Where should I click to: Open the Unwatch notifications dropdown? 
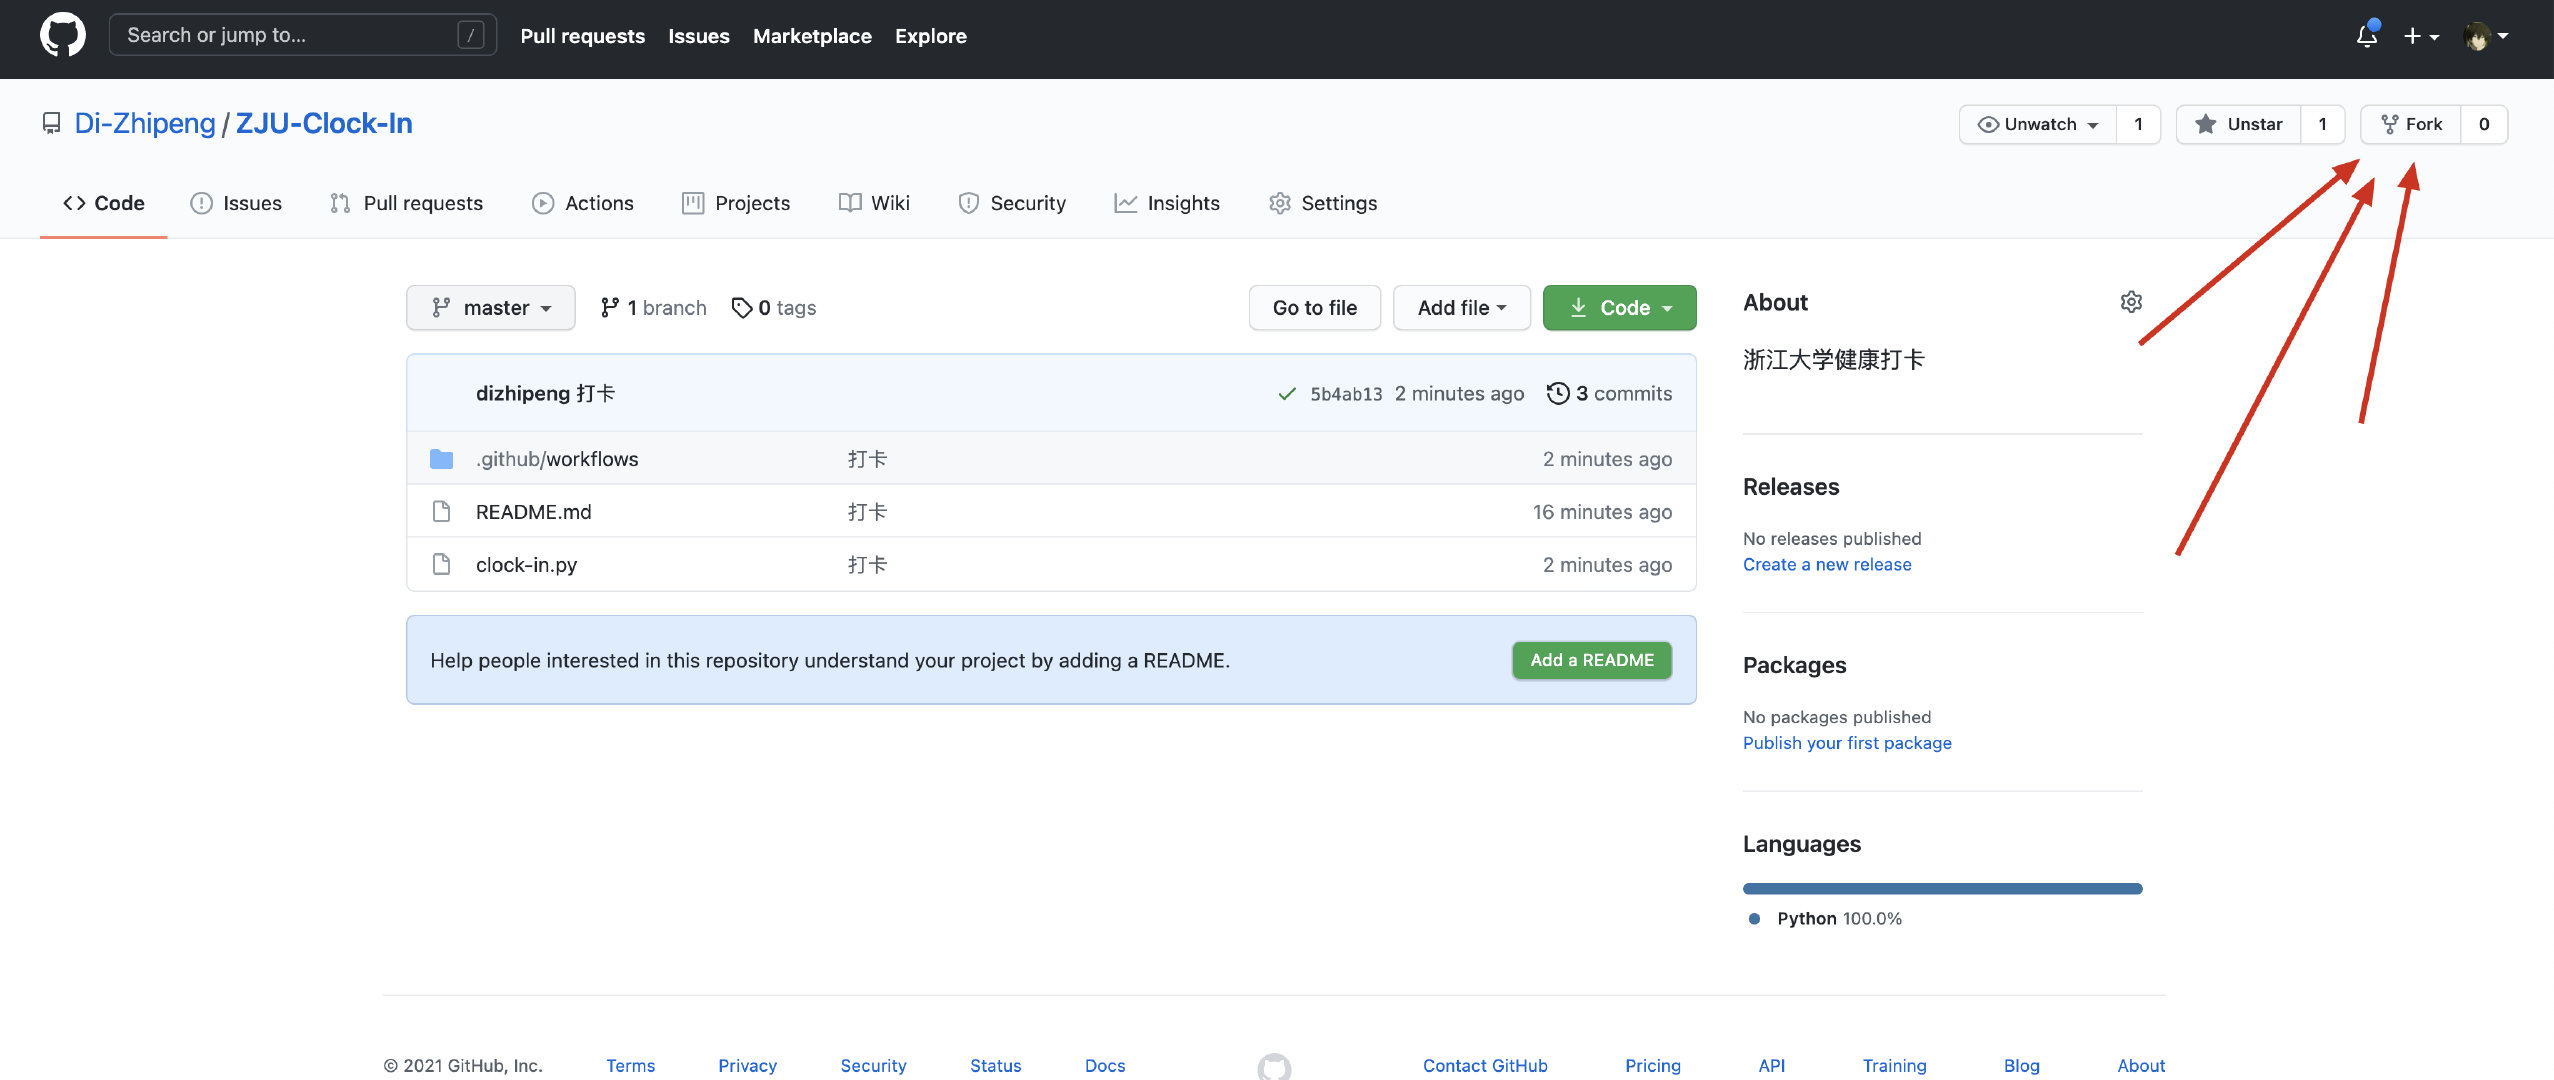pyautogui.click(x=2038, y=124)
